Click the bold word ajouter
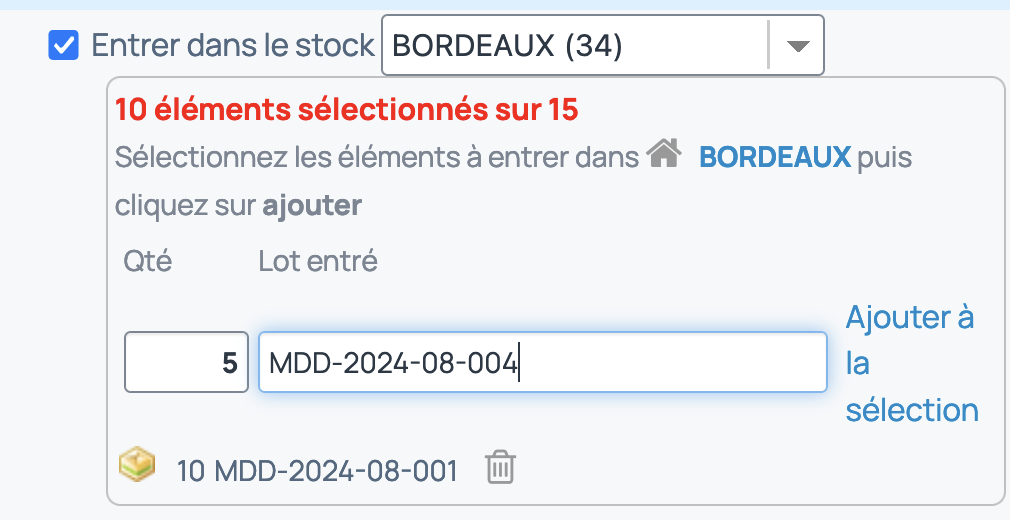This screenshot has width=1010, height=520. [312, 206]
